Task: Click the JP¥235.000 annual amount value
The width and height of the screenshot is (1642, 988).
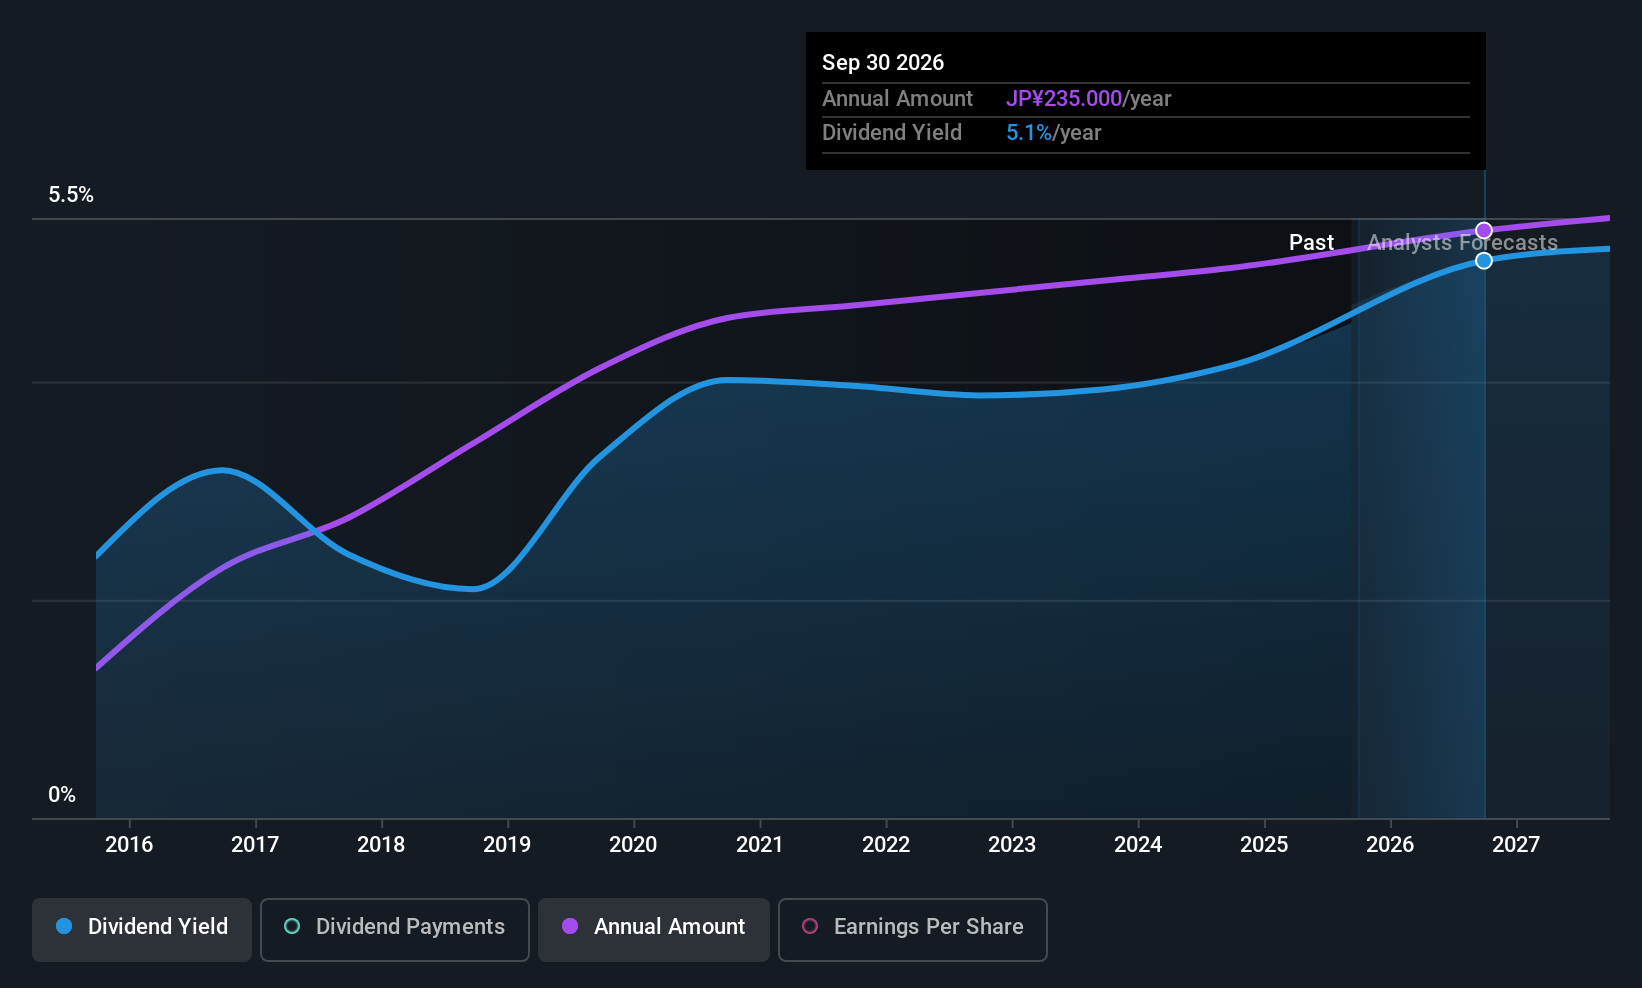Action: click(x=1064, y=99)
